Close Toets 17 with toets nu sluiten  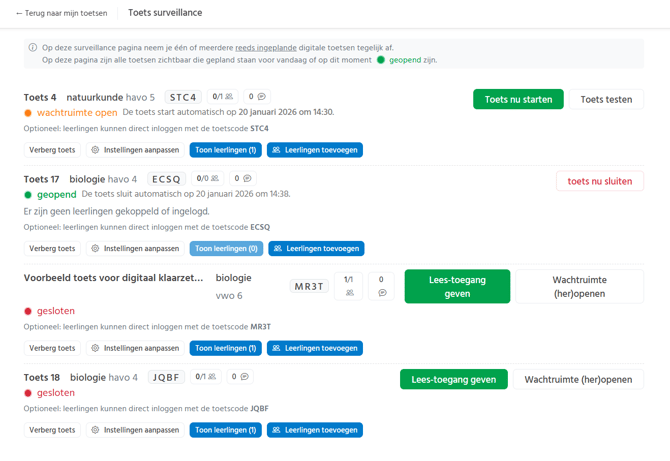[599, 181]
